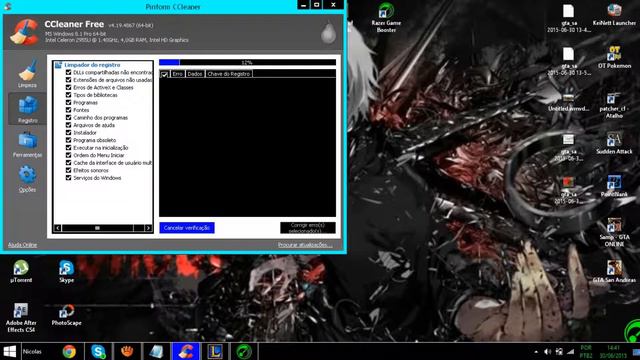This screenshot has height=360, width=640.
Task: Open the Ajuda Online link
Action: 22,245
